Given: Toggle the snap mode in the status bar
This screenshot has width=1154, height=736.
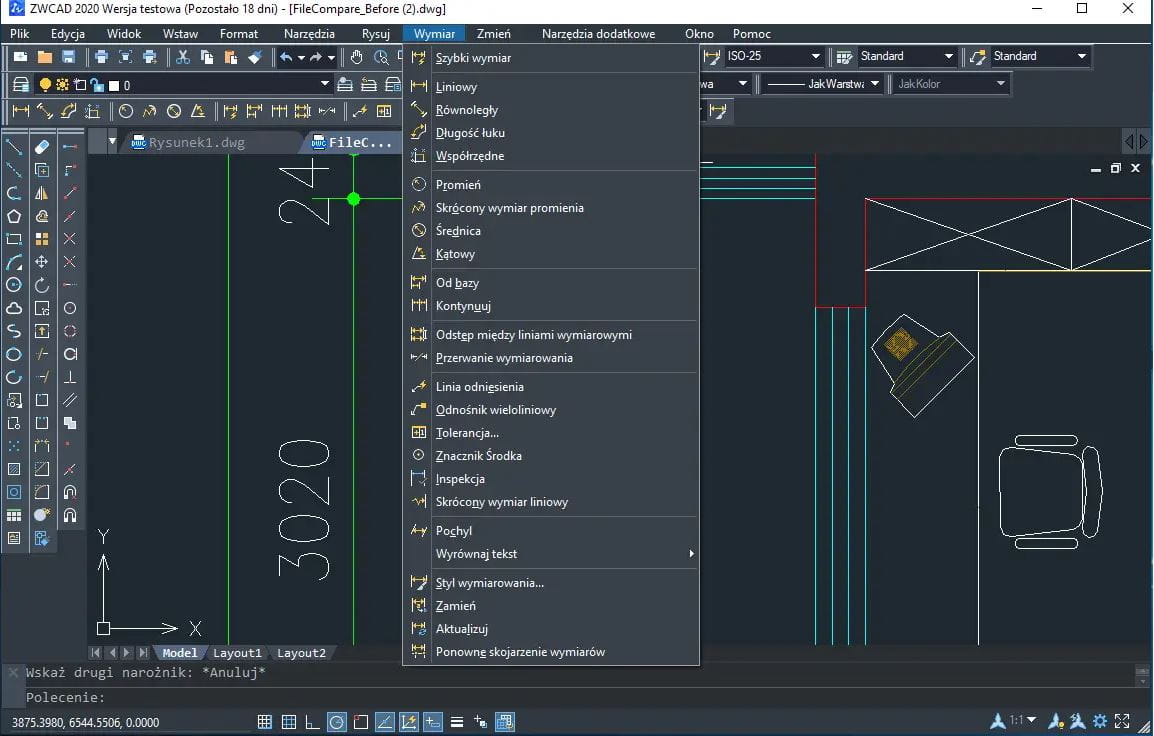Looking at the screenshot, I should [265, 722].
